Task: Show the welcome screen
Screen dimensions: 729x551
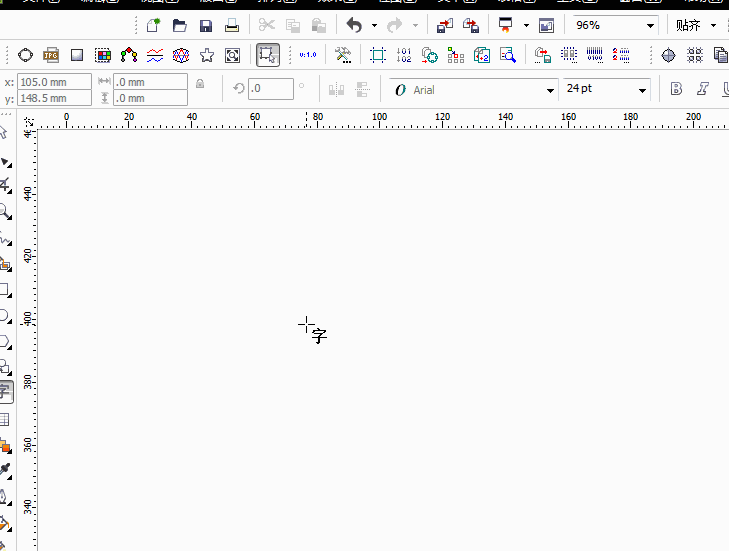Action: point(546,26)
